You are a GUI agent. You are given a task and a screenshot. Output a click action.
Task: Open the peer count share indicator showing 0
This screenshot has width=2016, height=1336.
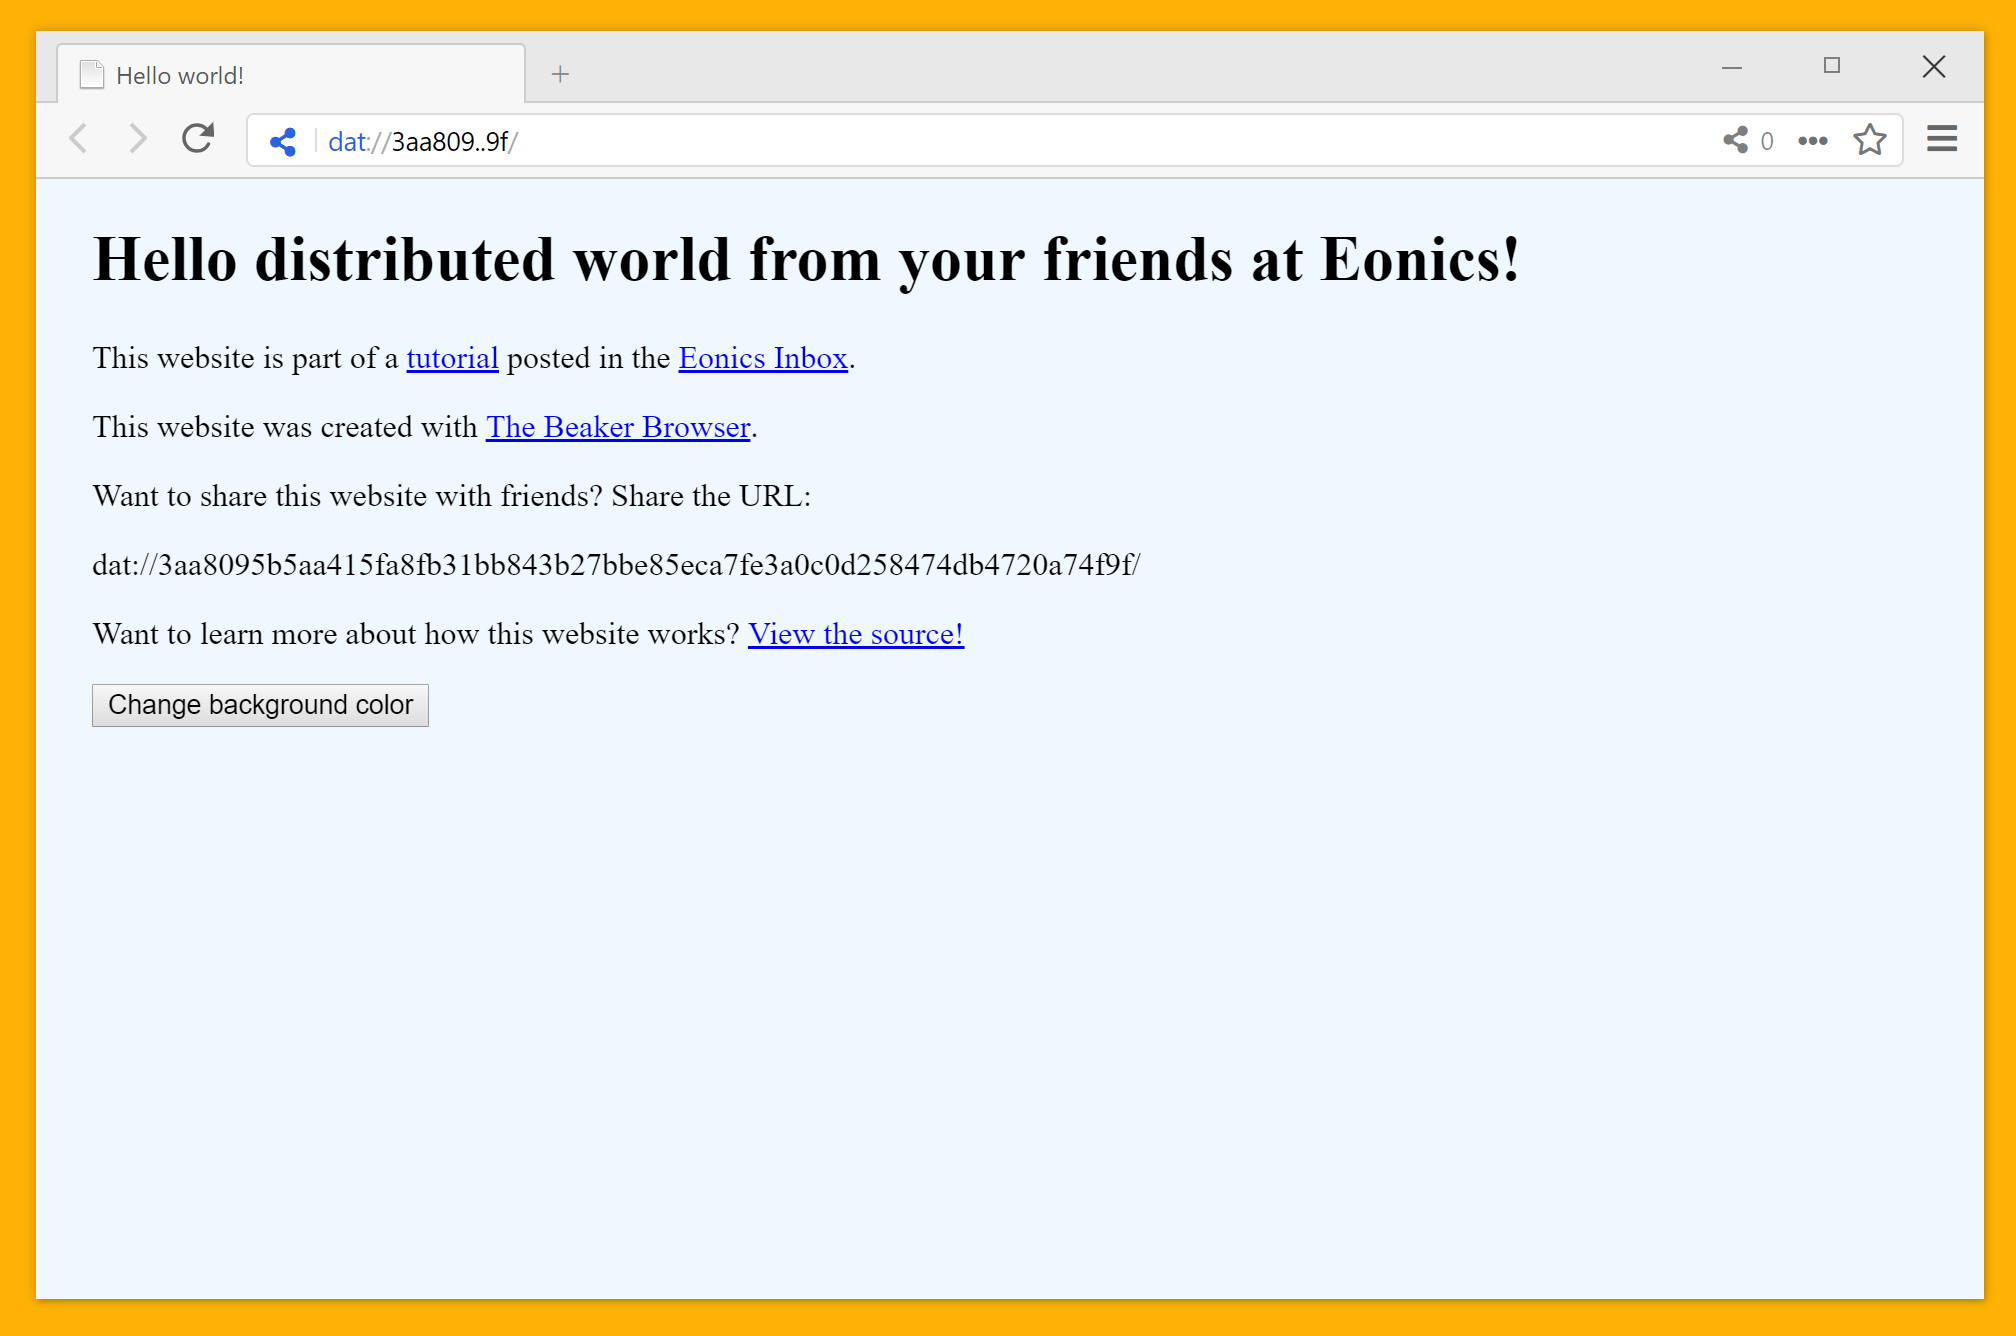click(x=1745, y=141)
